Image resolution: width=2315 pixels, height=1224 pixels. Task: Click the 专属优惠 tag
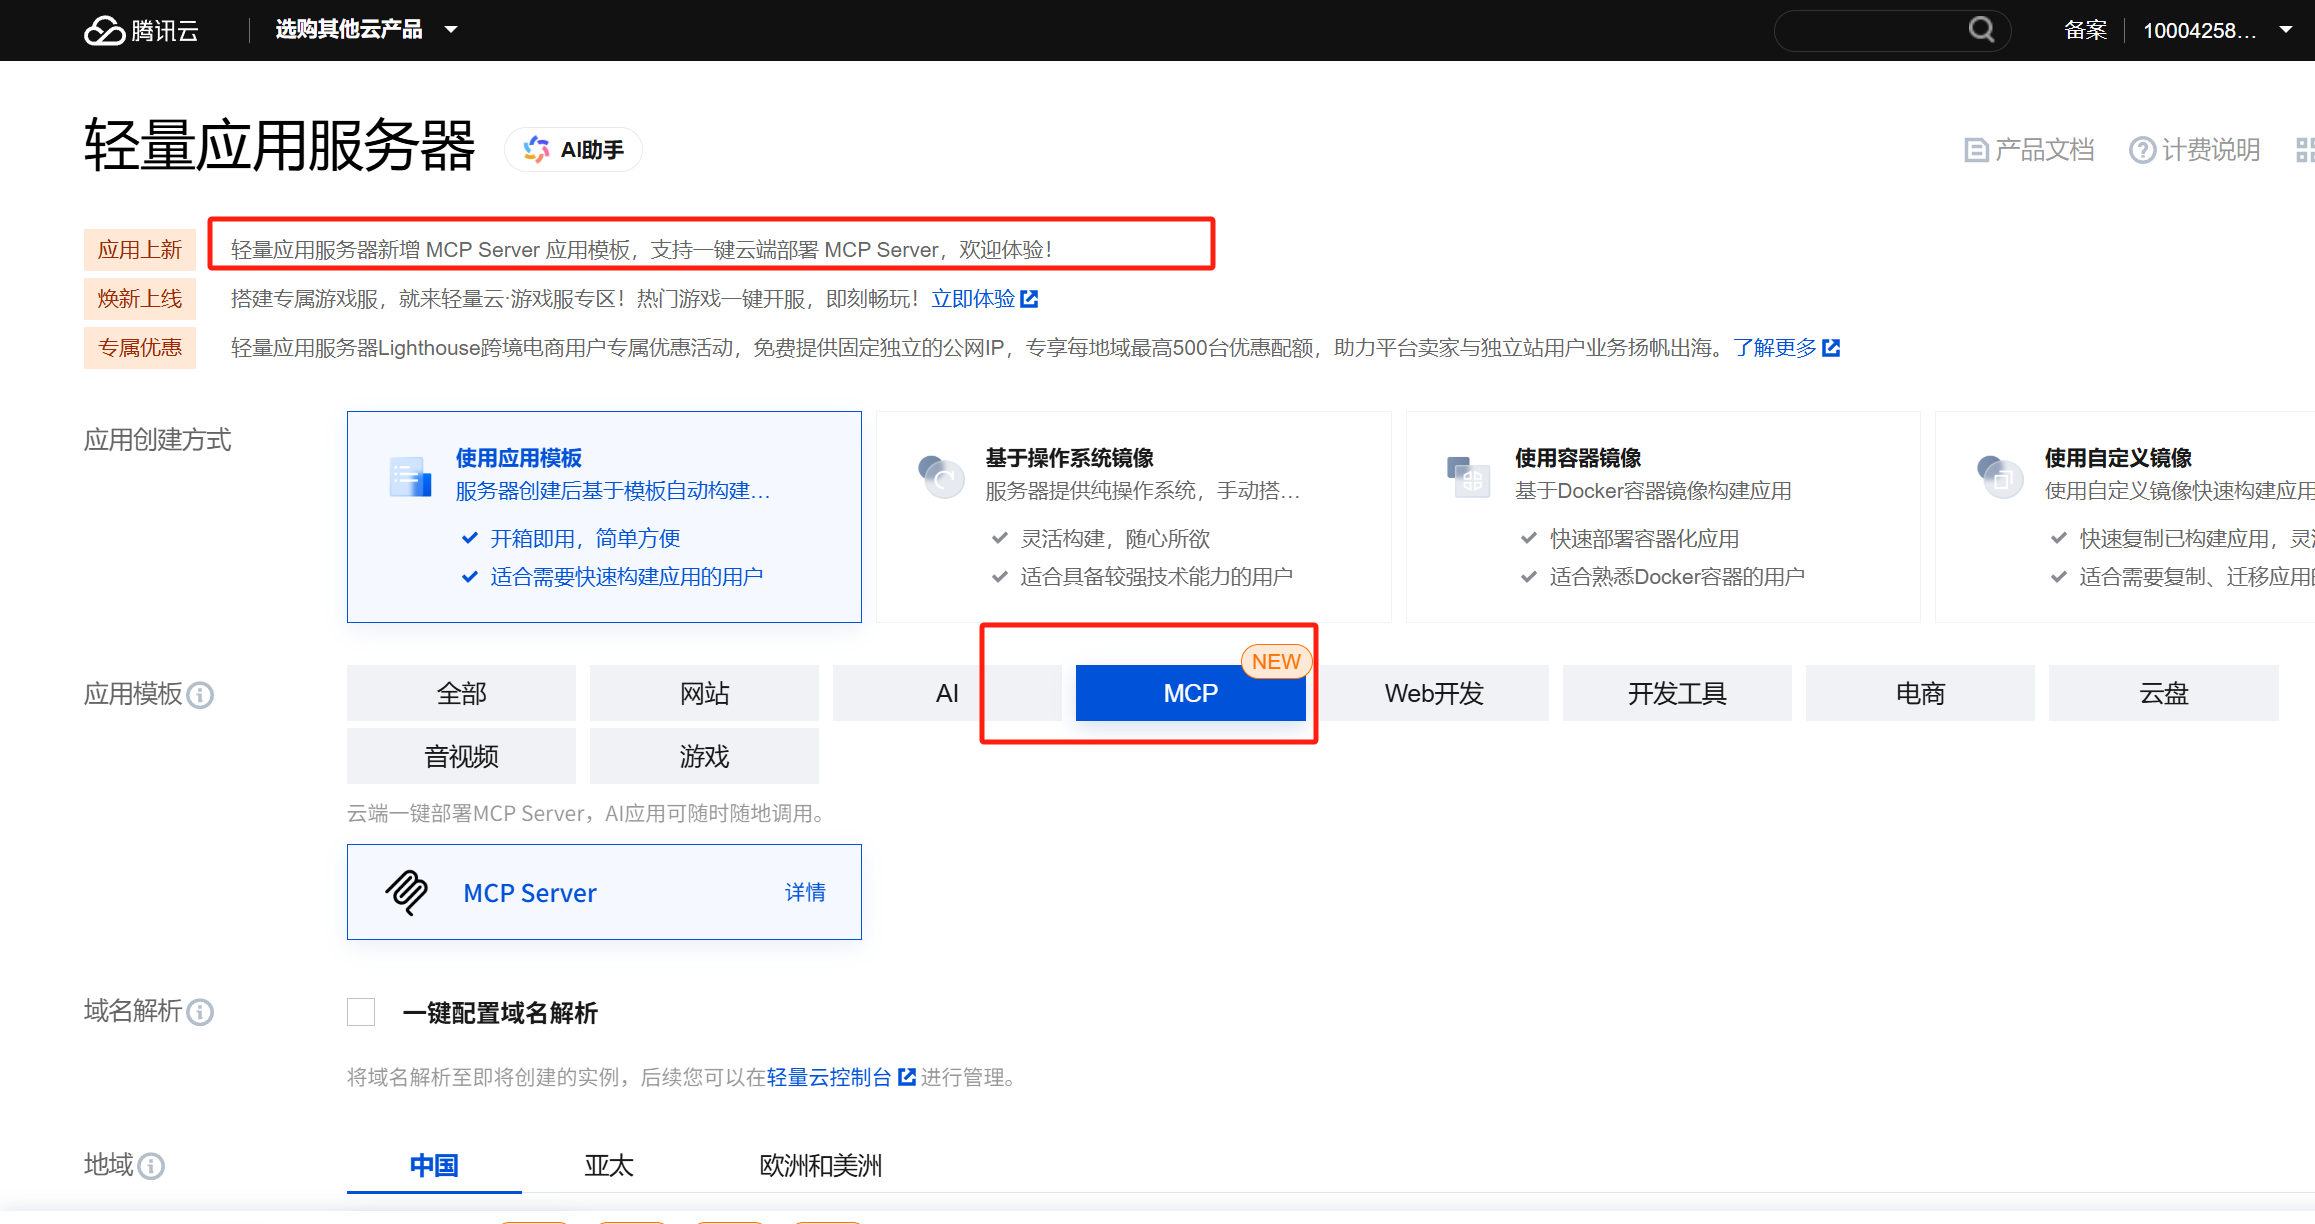140,348
